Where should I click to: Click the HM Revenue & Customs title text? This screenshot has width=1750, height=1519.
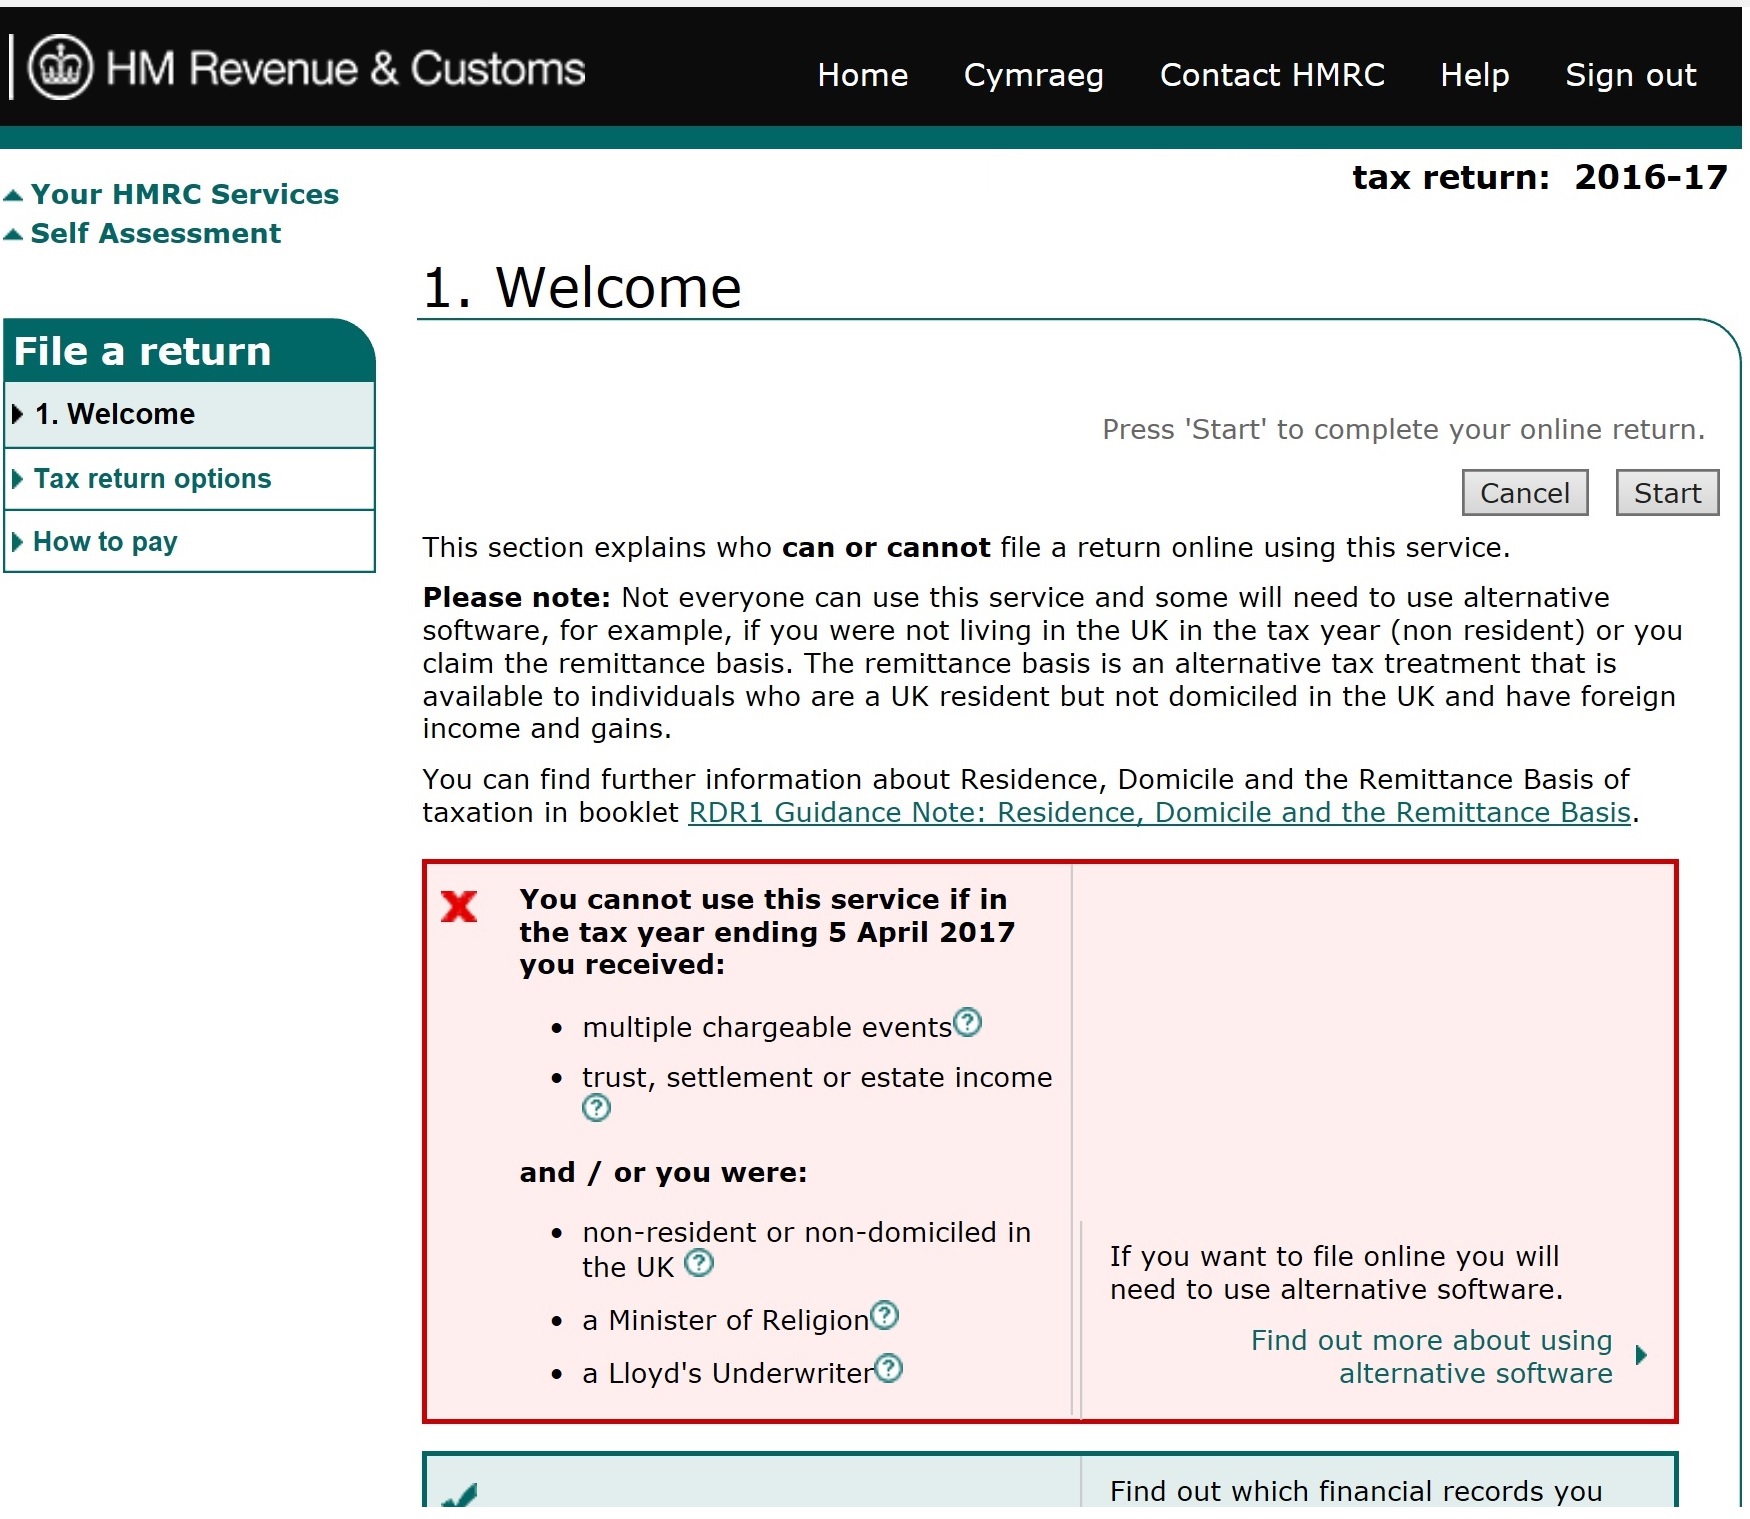[x=345, y=68]
